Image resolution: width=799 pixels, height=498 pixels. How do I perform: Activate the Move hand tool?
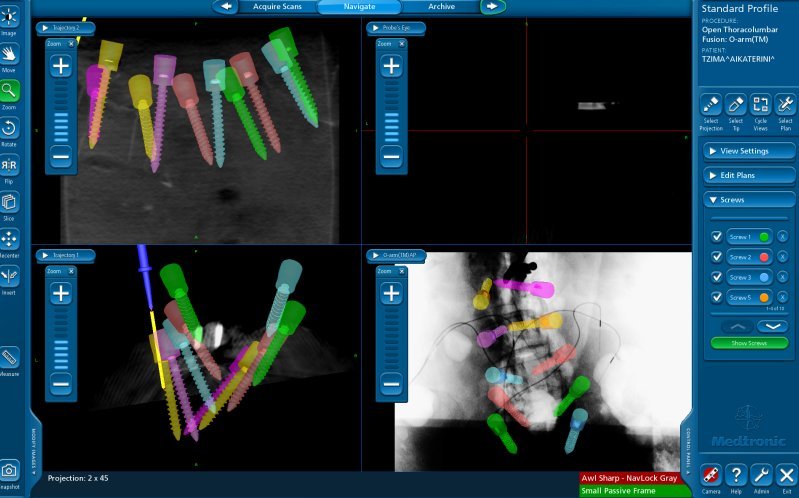(x=9, y=54)
